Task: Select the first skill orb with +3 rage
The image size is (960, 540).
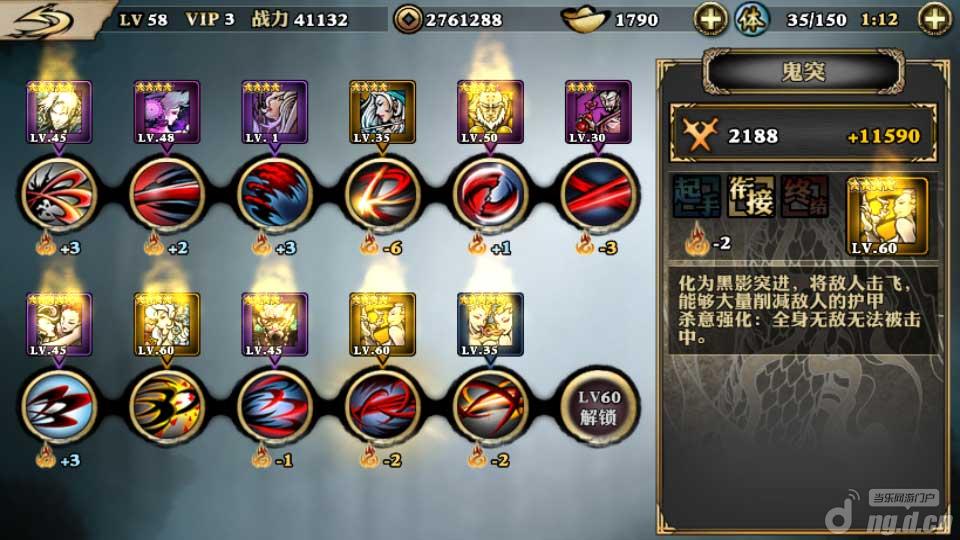Action: (59, 194)
